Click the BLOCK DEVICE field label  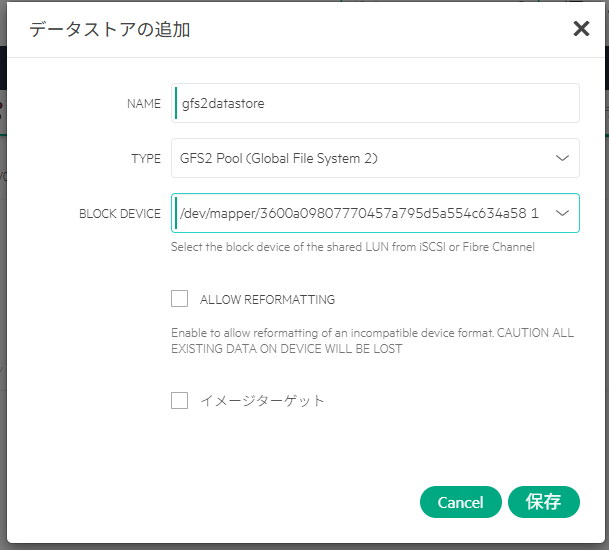(120, 214)
